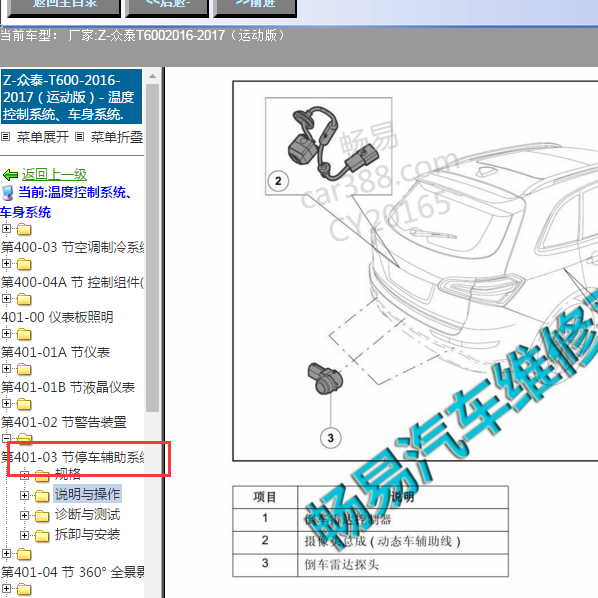Open the 返回上一级 link
Image resolution: width=598 pixels, height=598 pixels.
(54, 175)
